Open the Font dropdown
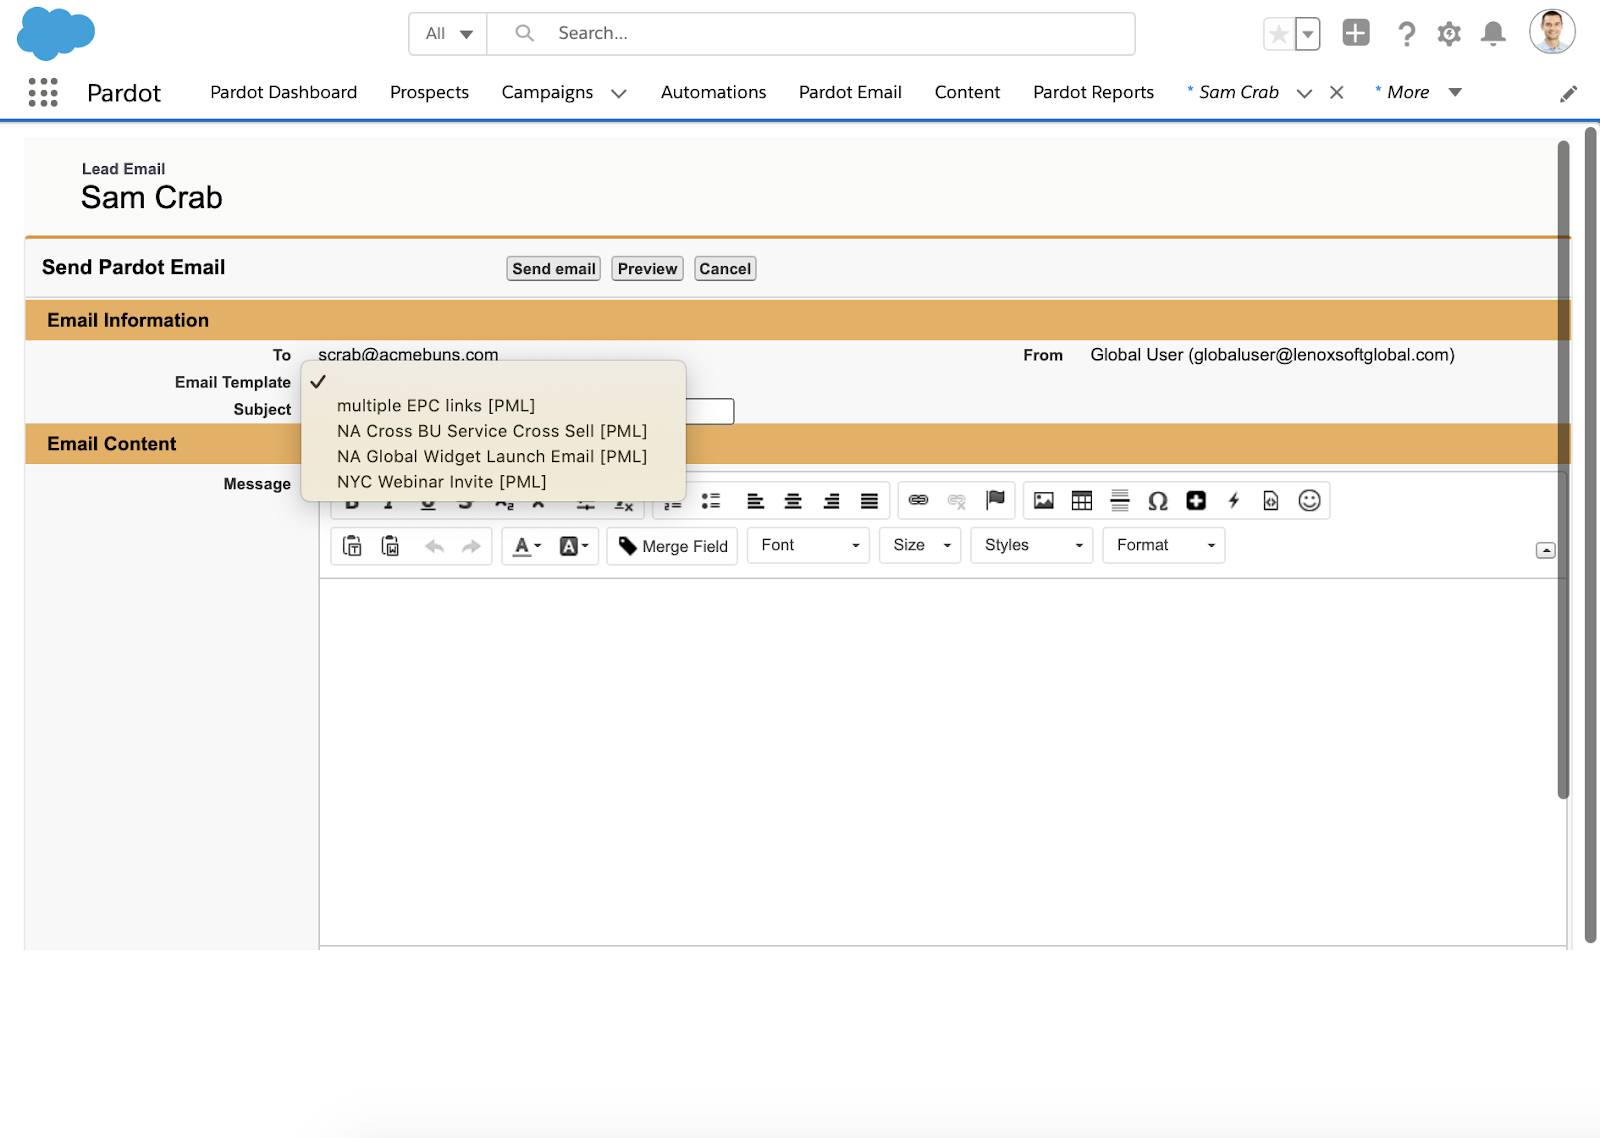The height and width of the screenshot is (1138, 1600). point(809,545)
